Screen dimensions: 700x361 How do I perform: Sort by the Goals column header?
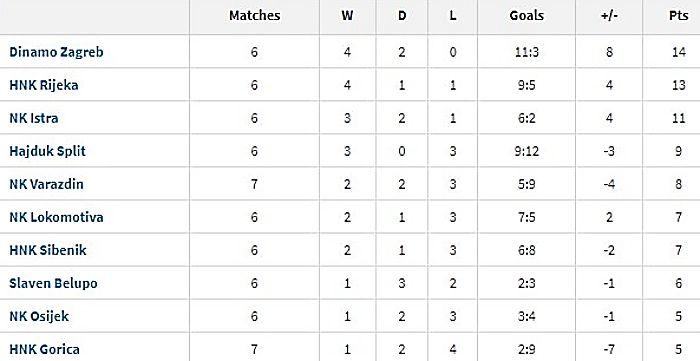point(527,16)
